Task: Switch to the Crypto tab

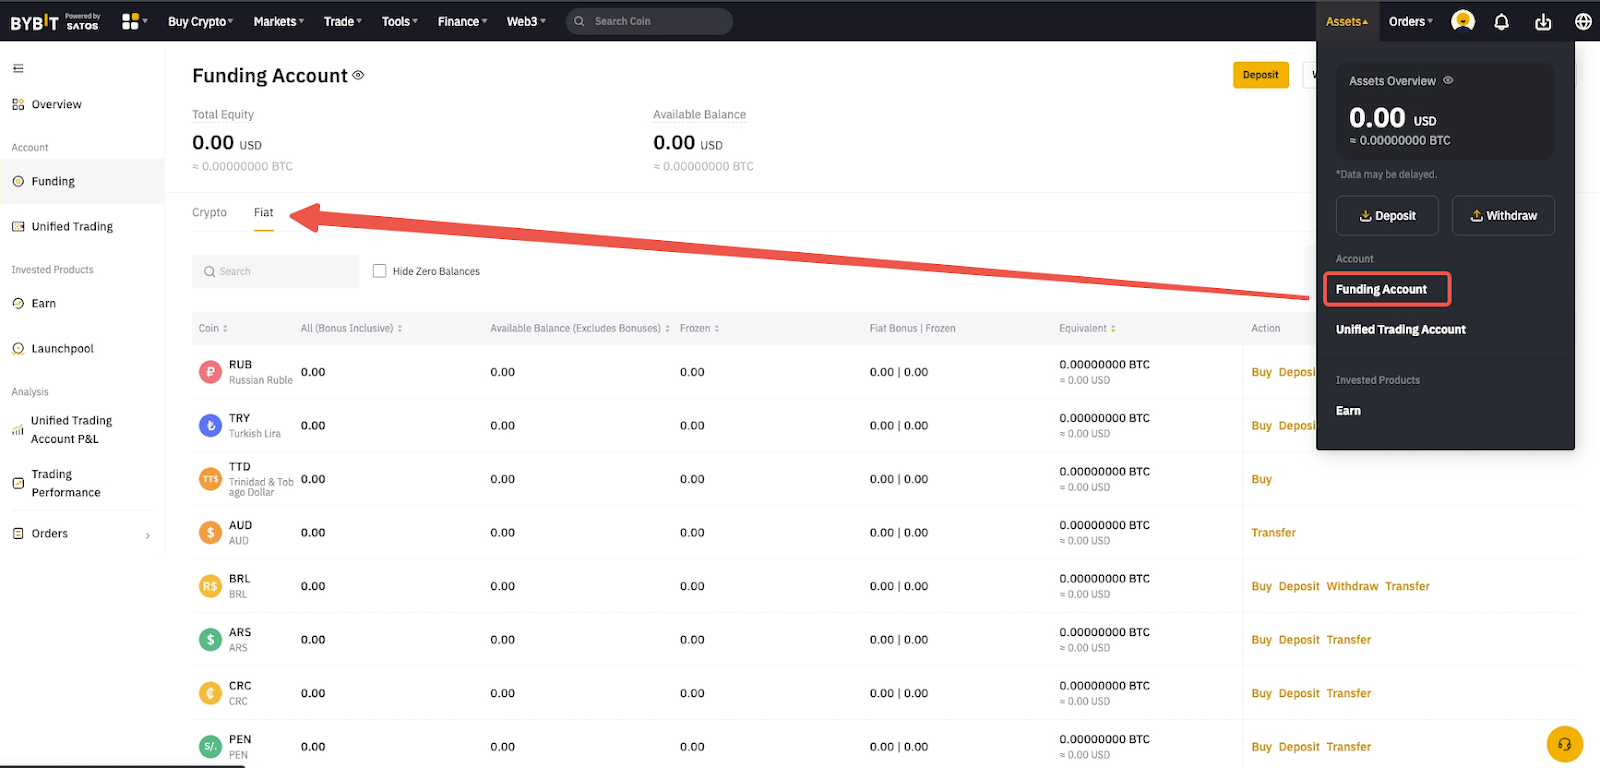Action: point(209,213)
